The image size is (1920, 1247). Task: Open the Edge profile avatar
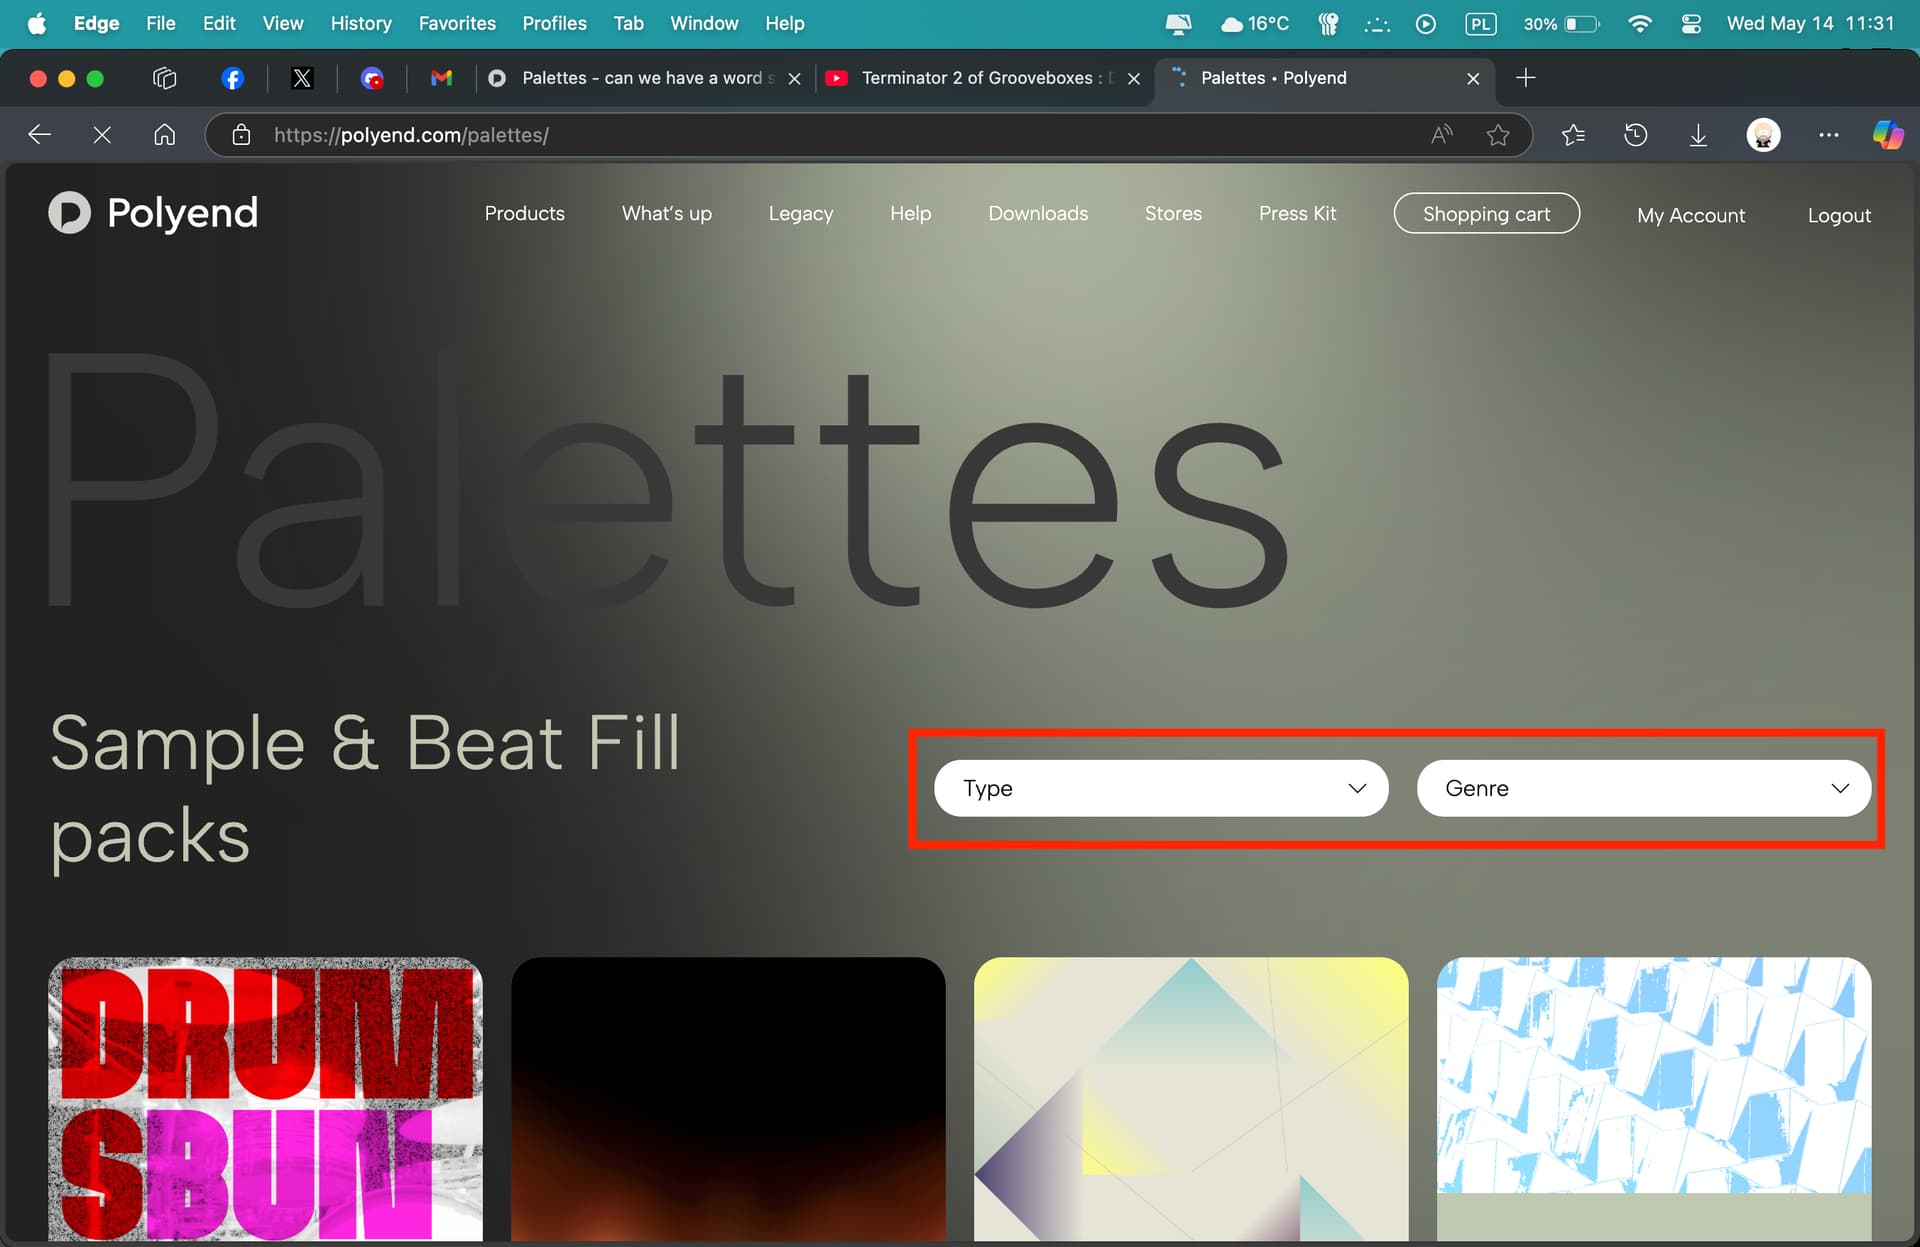click(1763, 135)
